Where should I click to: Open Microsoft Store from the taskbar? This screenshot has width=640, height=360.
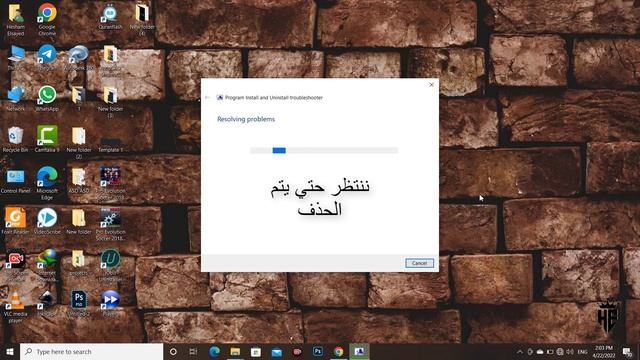[x=256, y=351]
